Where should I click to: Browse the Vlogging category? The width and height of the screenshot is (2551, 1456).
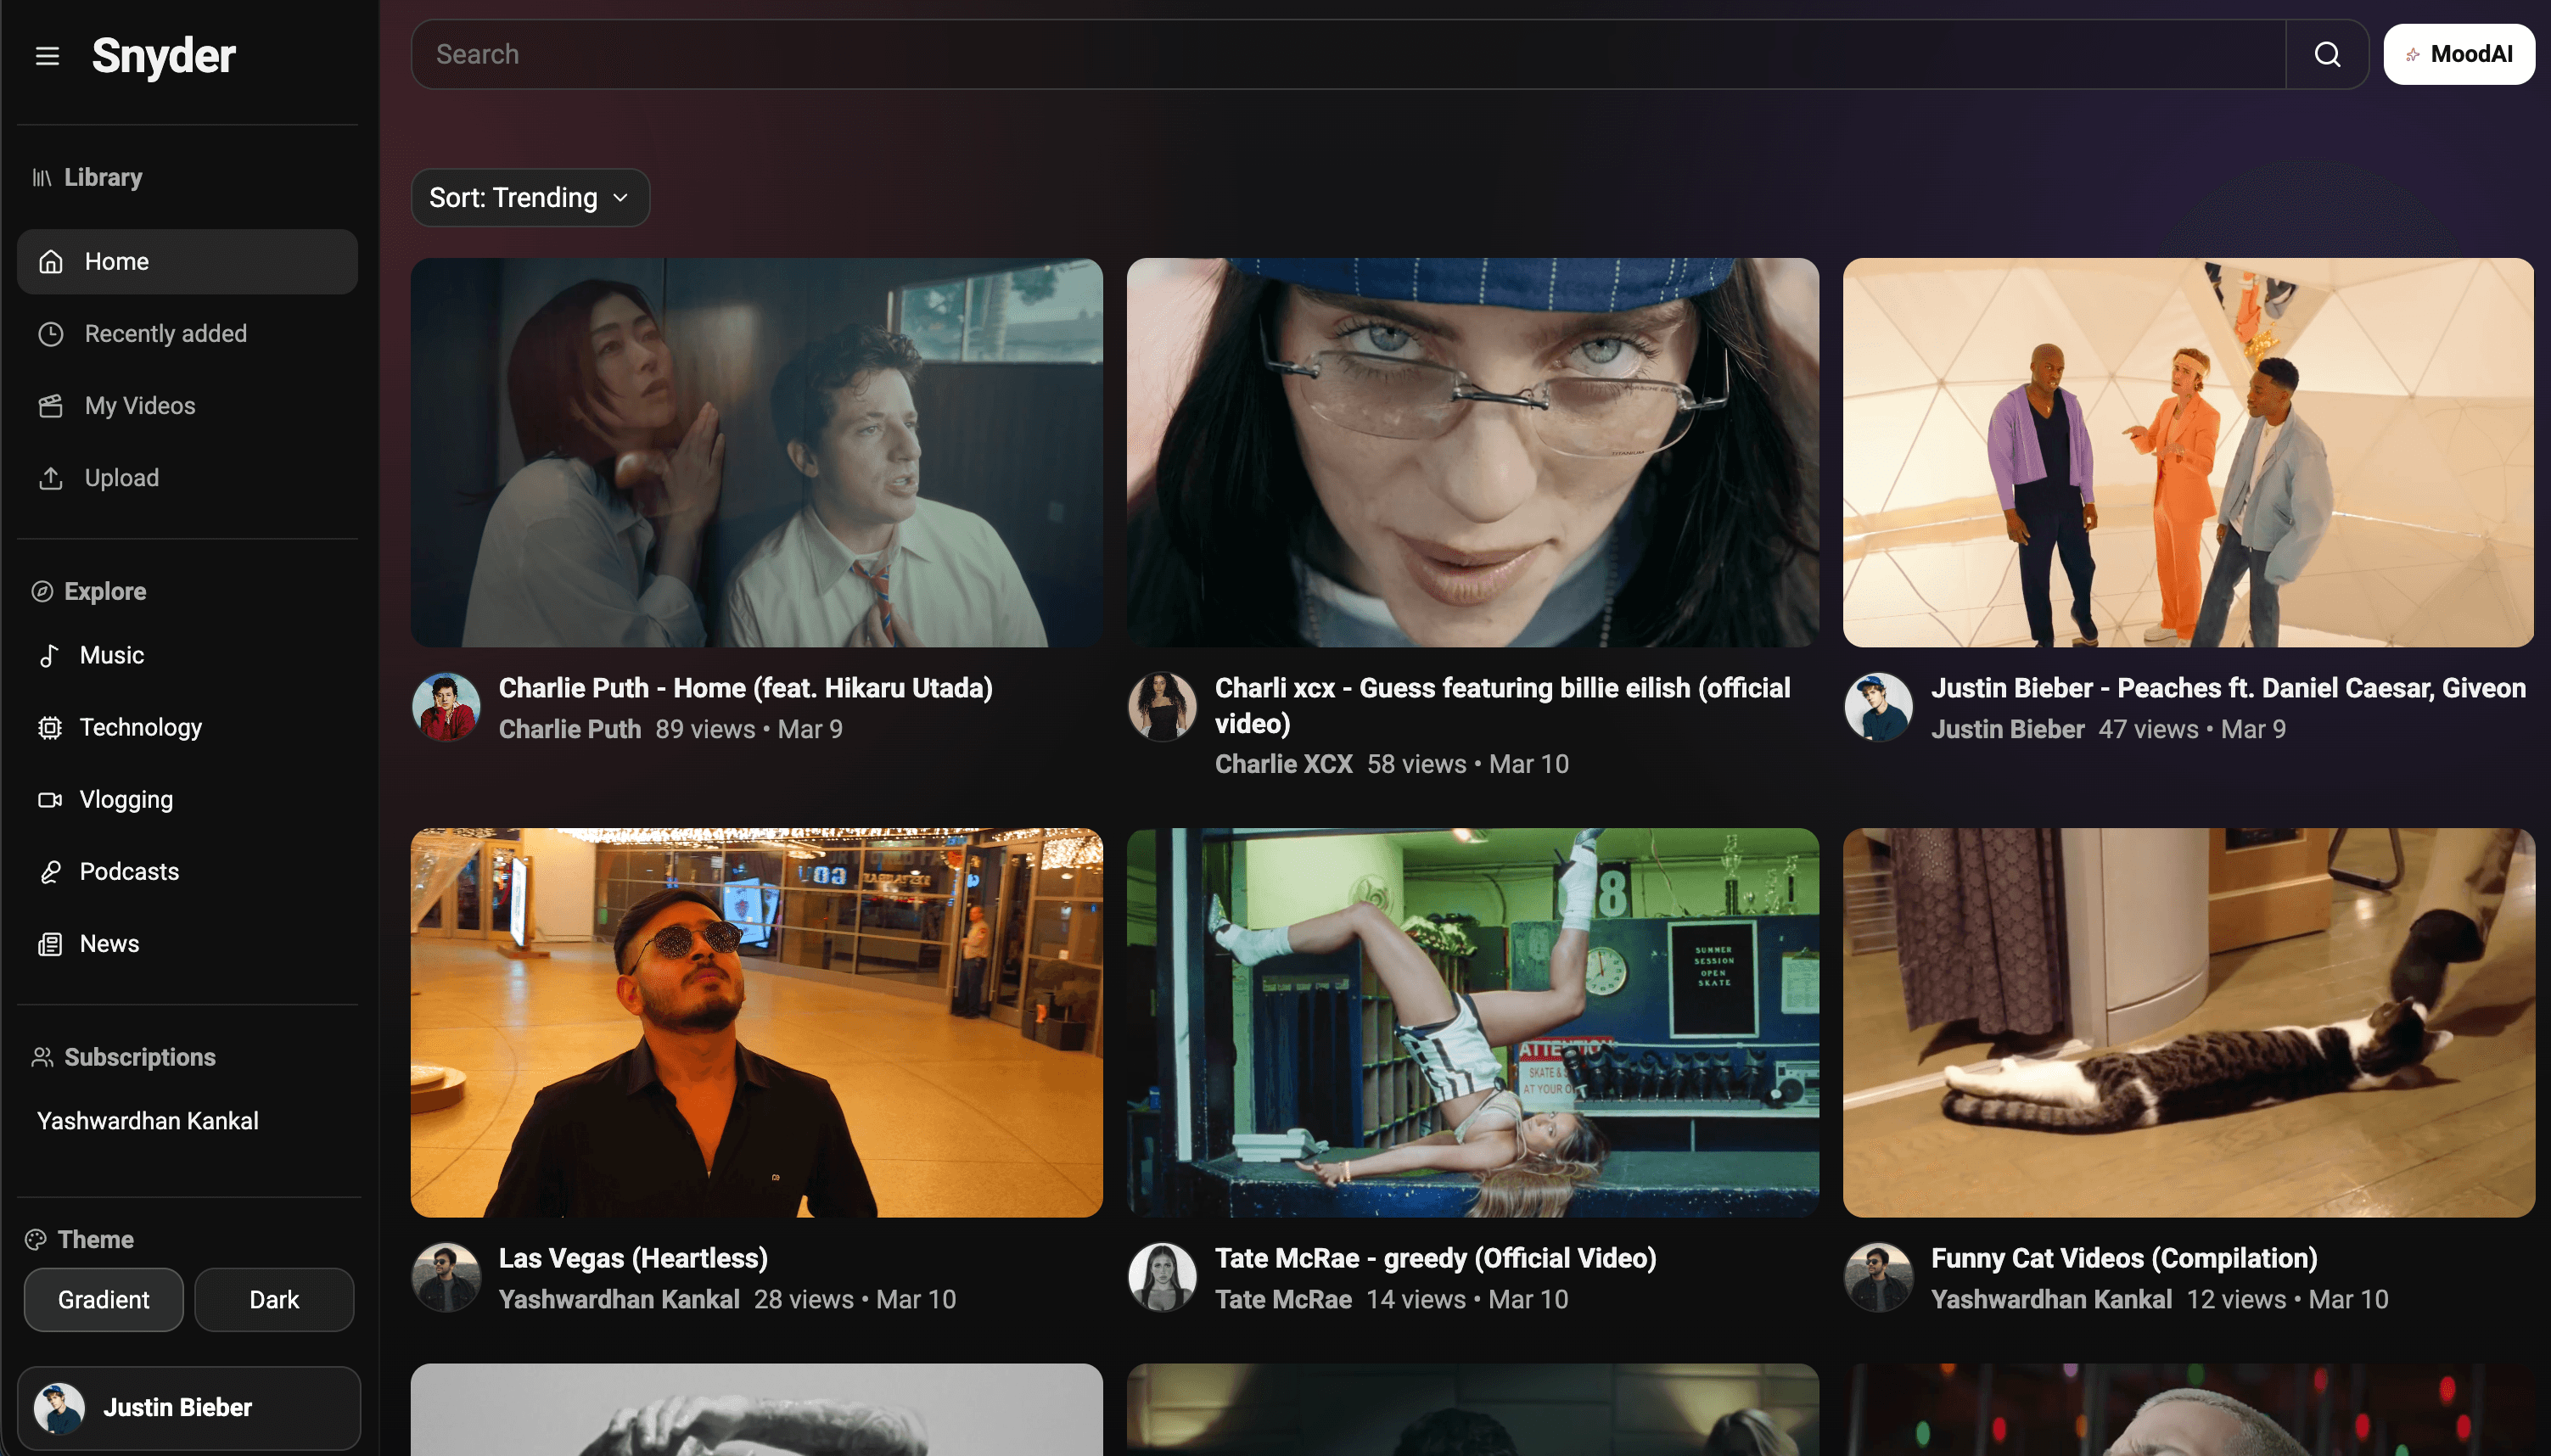click(x=187, y=800)
